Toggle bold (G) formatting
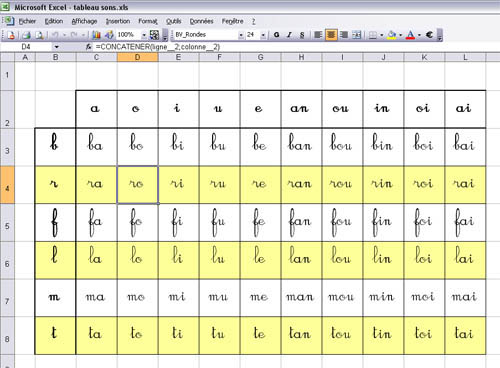 pos(276,35)
